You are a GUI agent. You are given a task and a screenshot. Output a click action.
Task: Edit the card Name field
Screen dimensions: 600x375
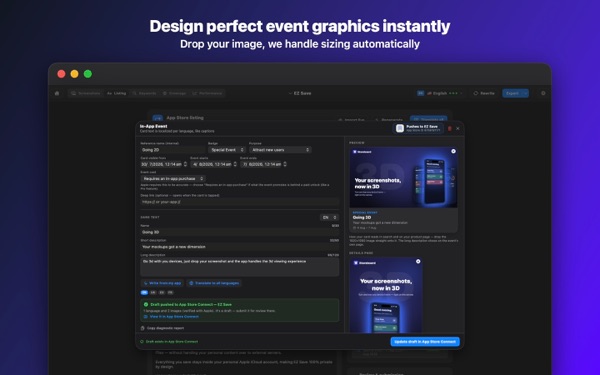(240, 232)
